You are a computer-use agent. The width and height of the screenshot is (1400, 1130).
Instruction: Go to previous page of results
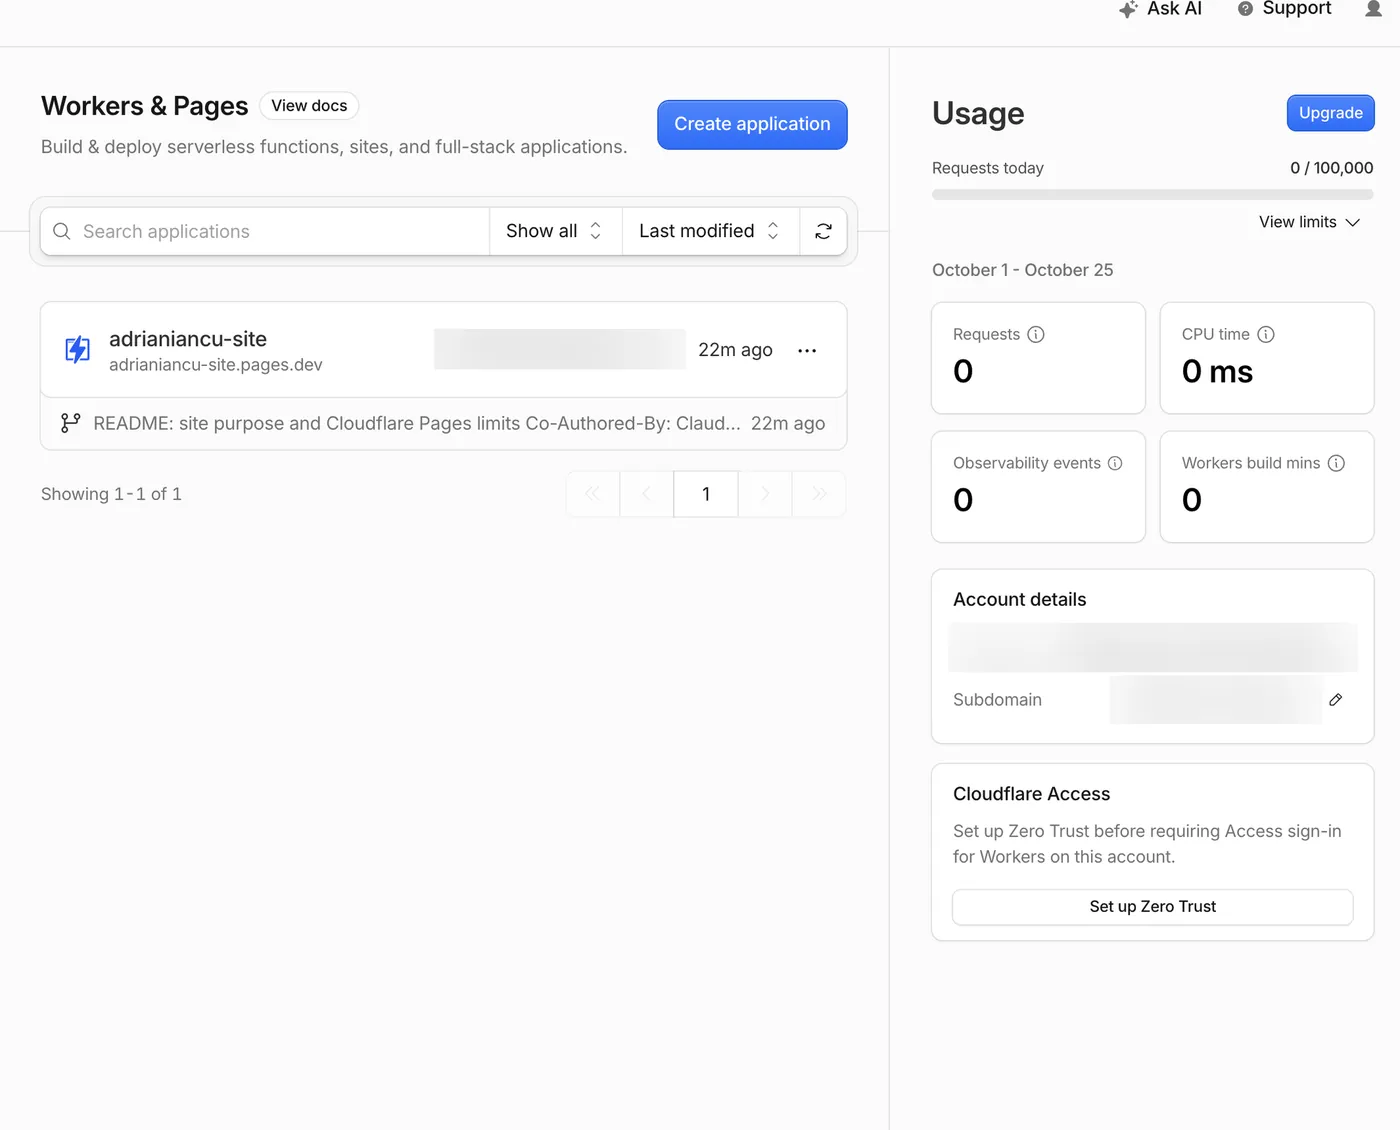(x=646, y=494)
